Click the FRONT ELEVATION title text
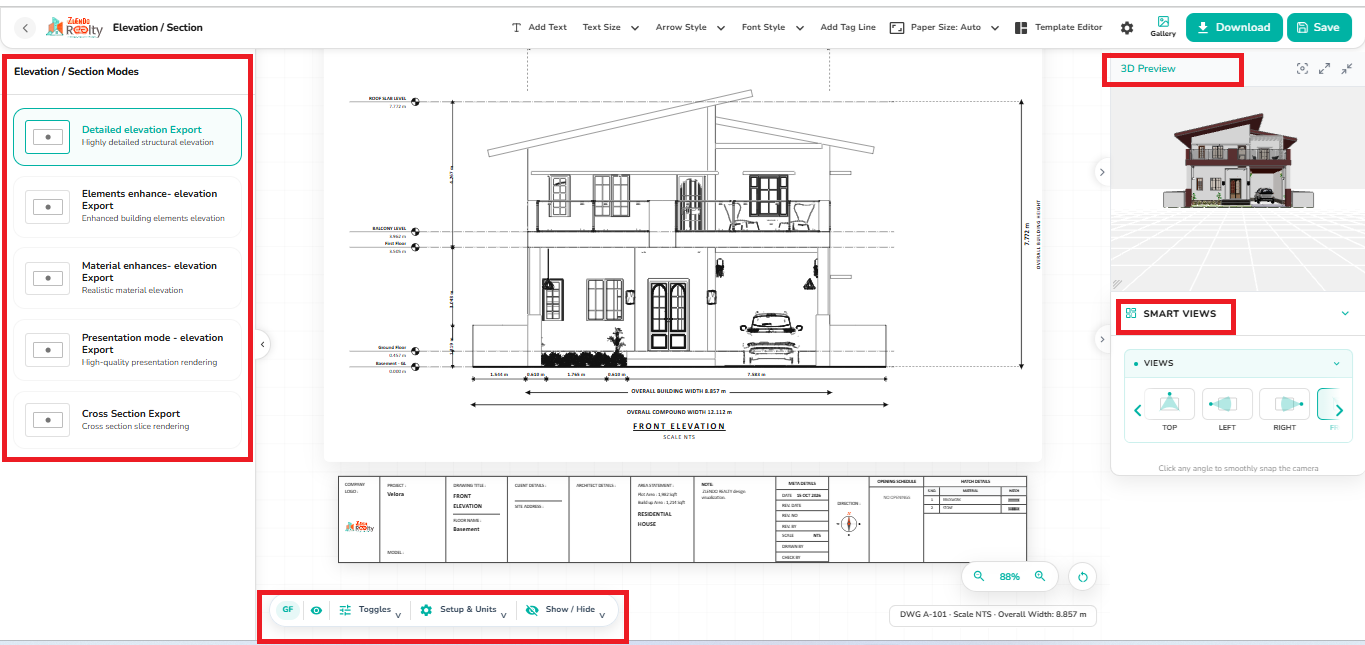The height and width of the screenshot is (645, 1365). tap(679, 426)
